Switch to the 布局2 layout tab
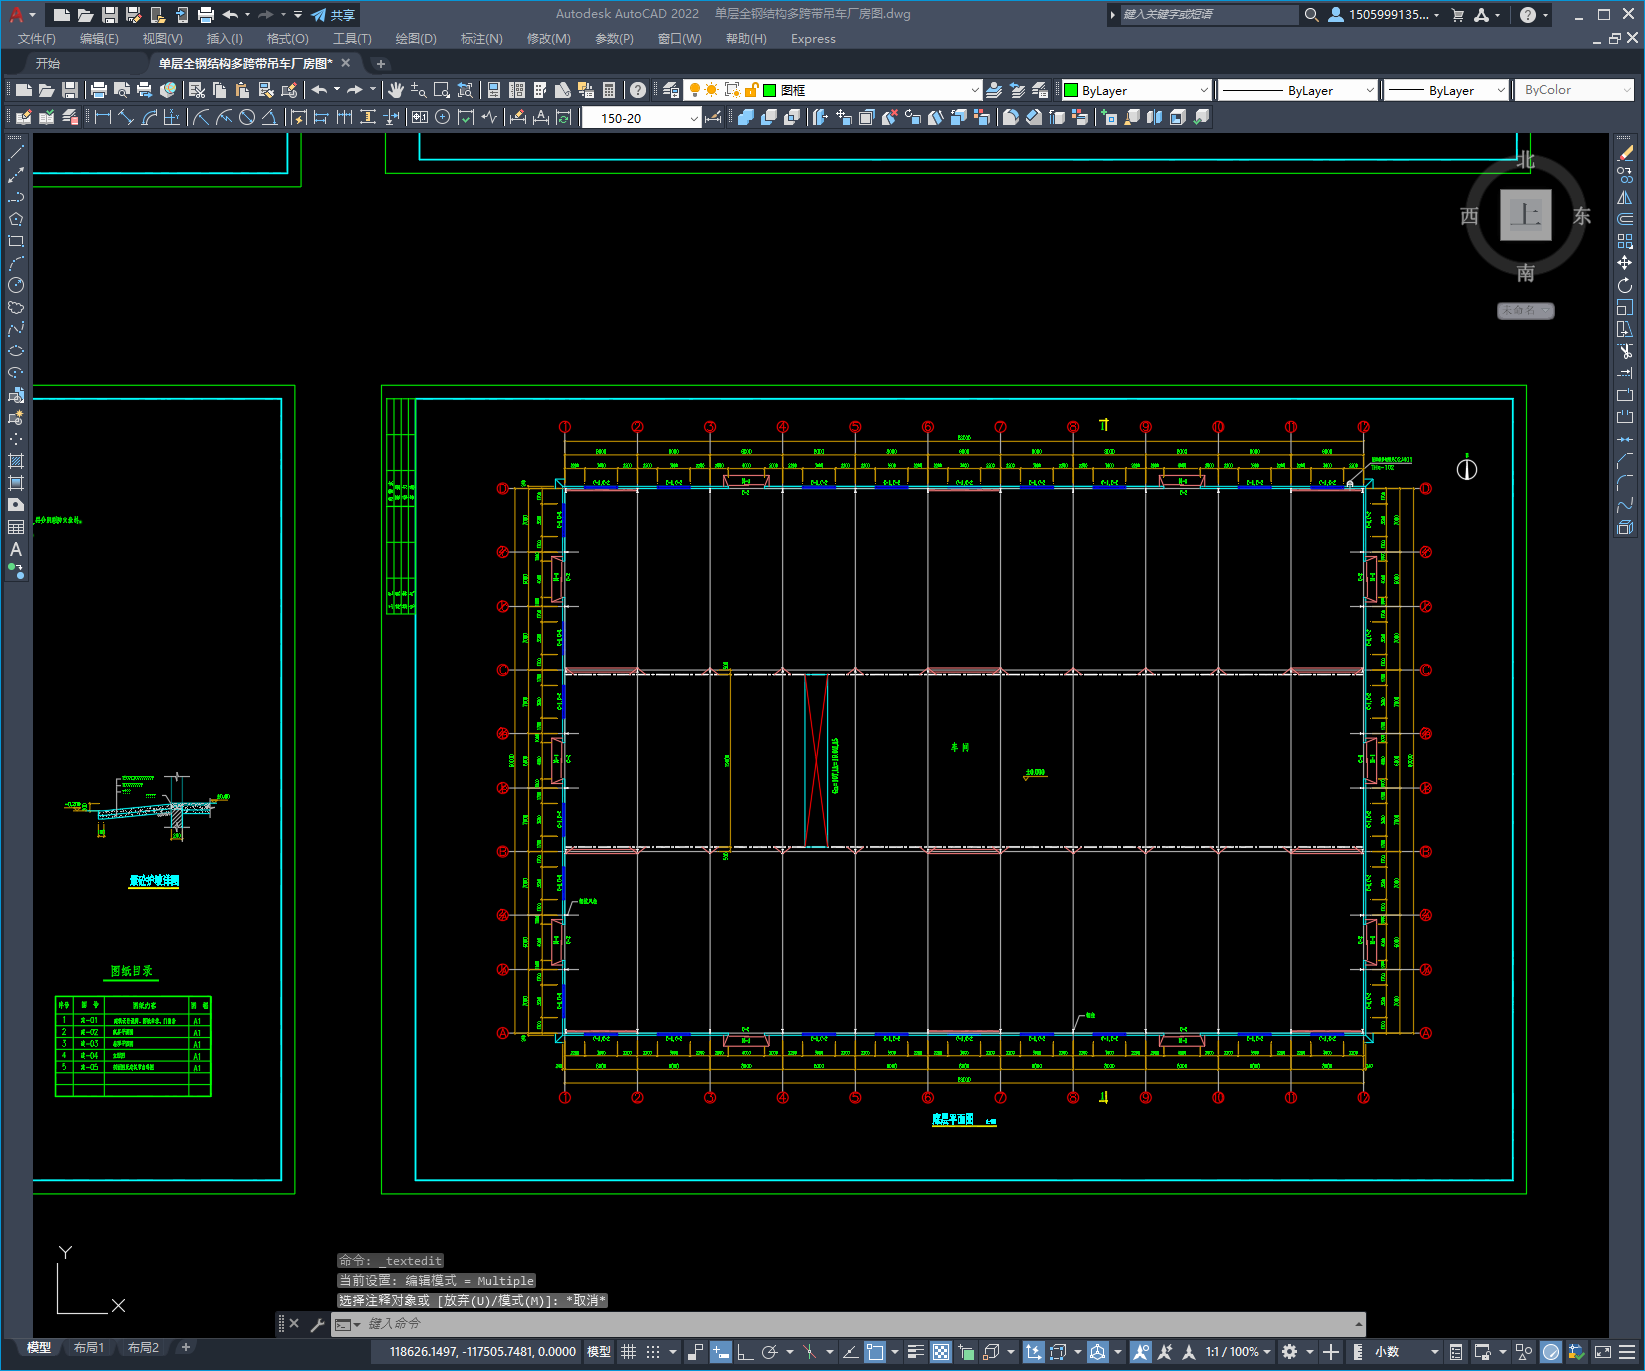1645x1371 pixels. click(x=143, y=1348)
